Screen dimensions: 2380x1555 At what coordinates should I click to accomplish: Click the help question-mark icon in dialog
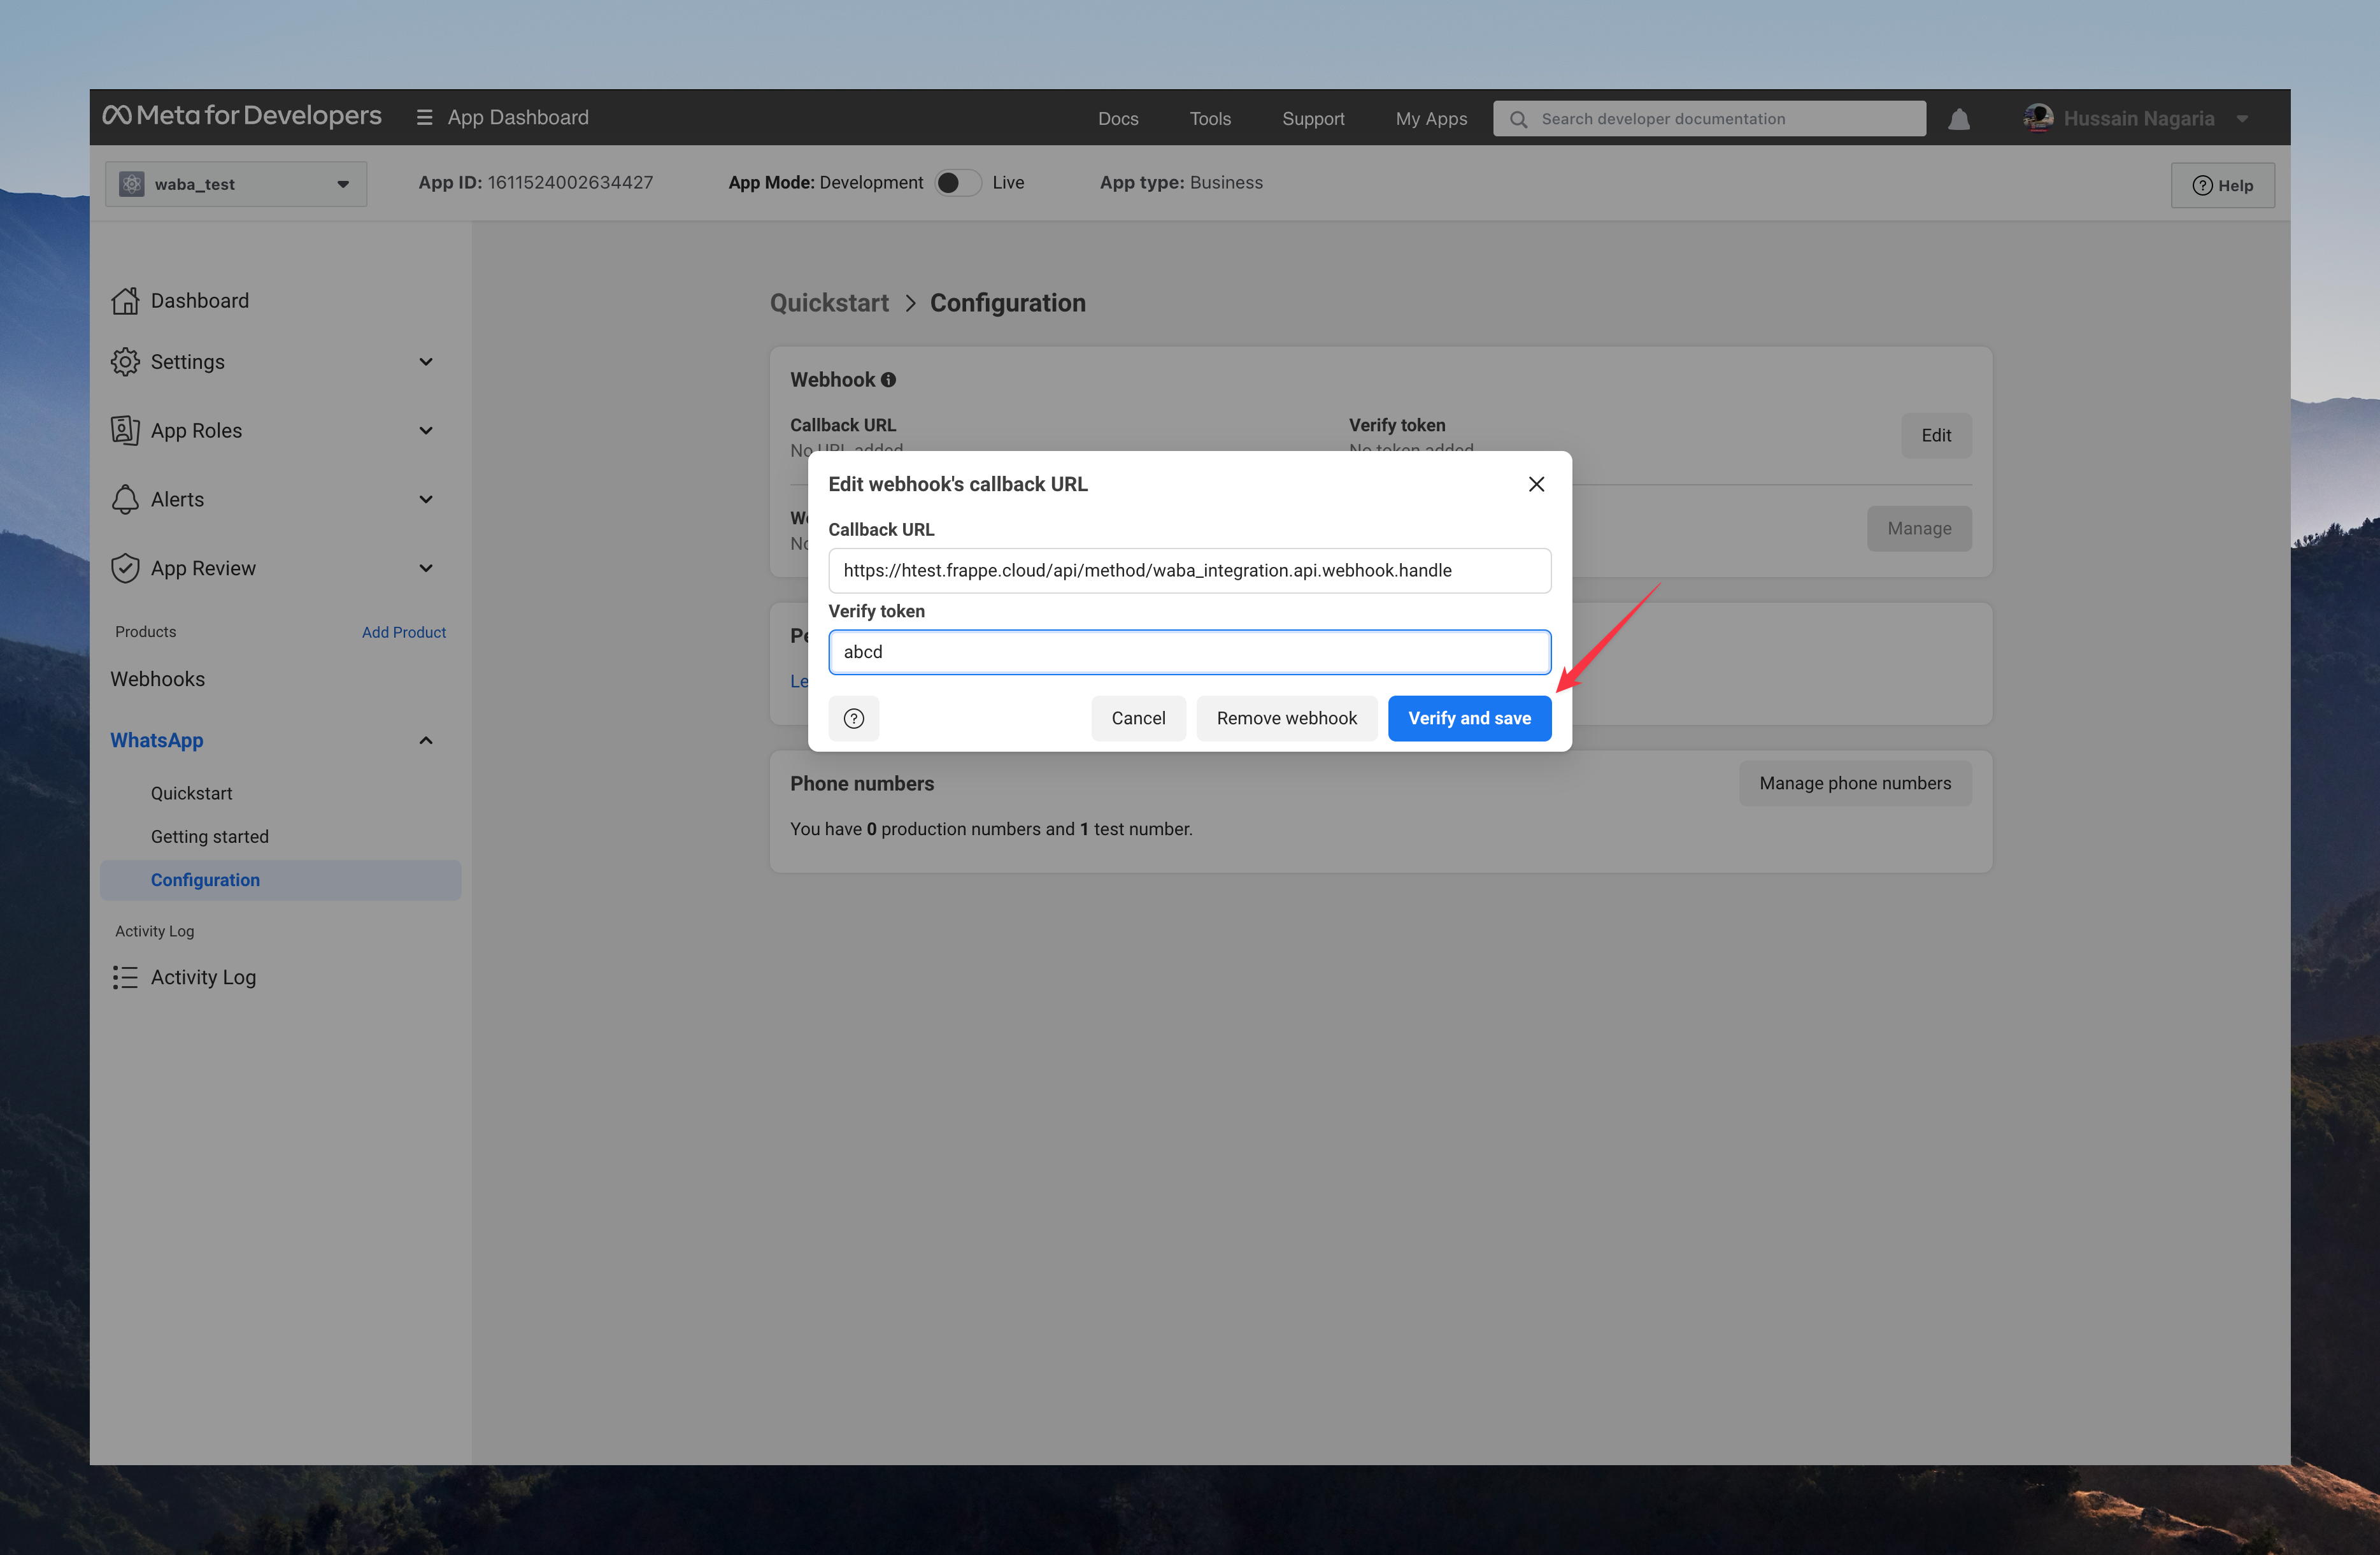pos(853,718)
